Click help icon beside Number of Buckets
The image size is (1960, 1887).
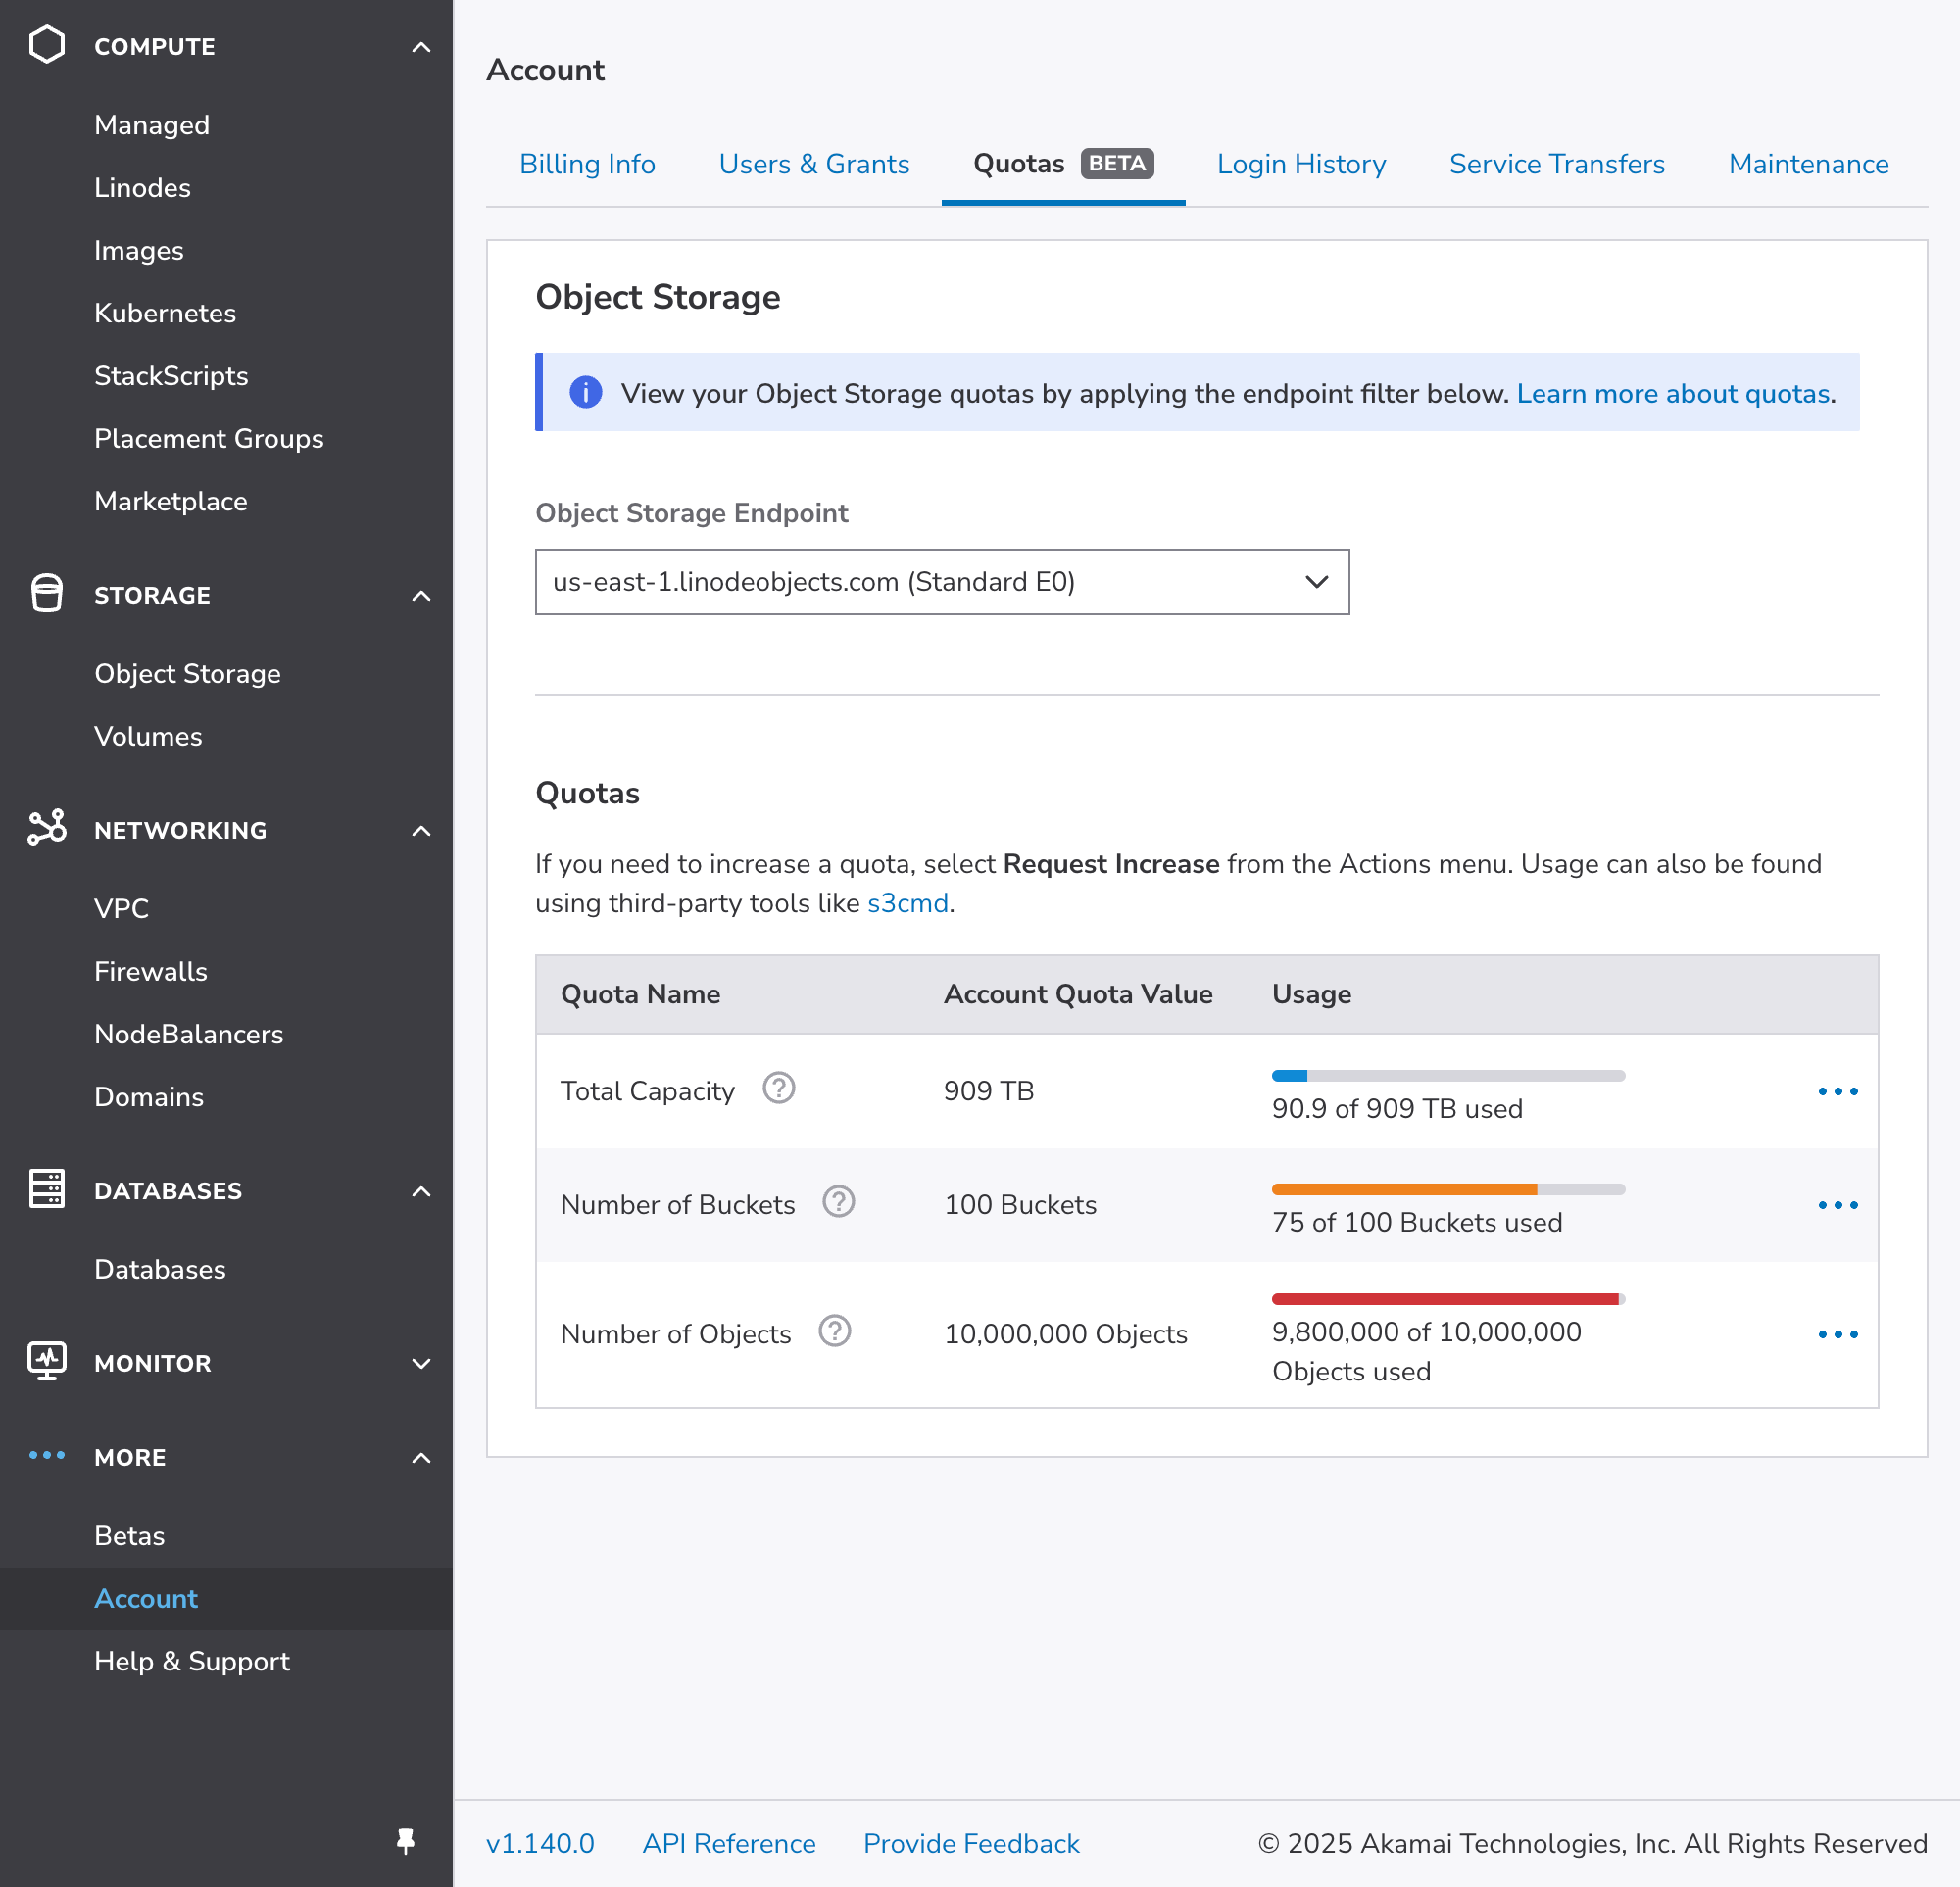click(x=838, y=1202)
